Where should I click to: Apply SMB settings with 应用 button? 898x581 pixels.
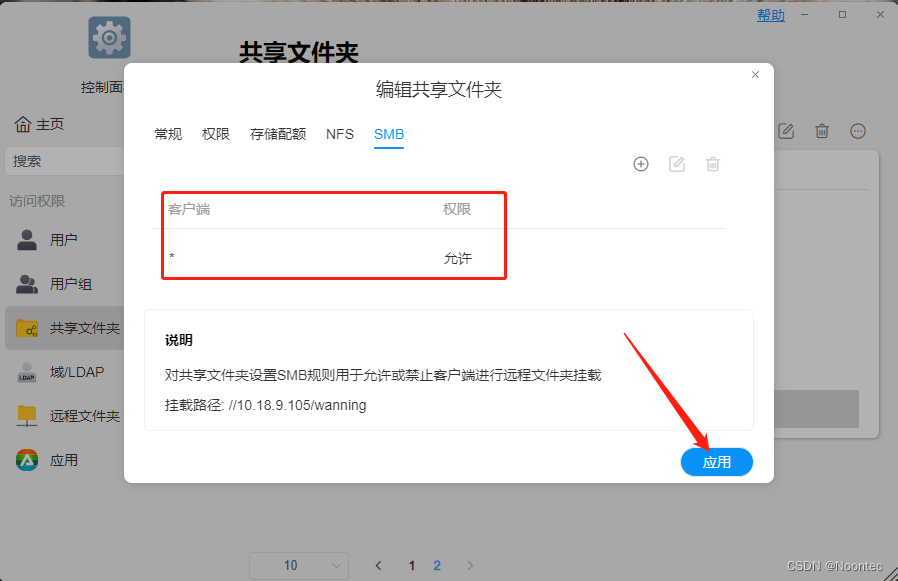(717, 461)
